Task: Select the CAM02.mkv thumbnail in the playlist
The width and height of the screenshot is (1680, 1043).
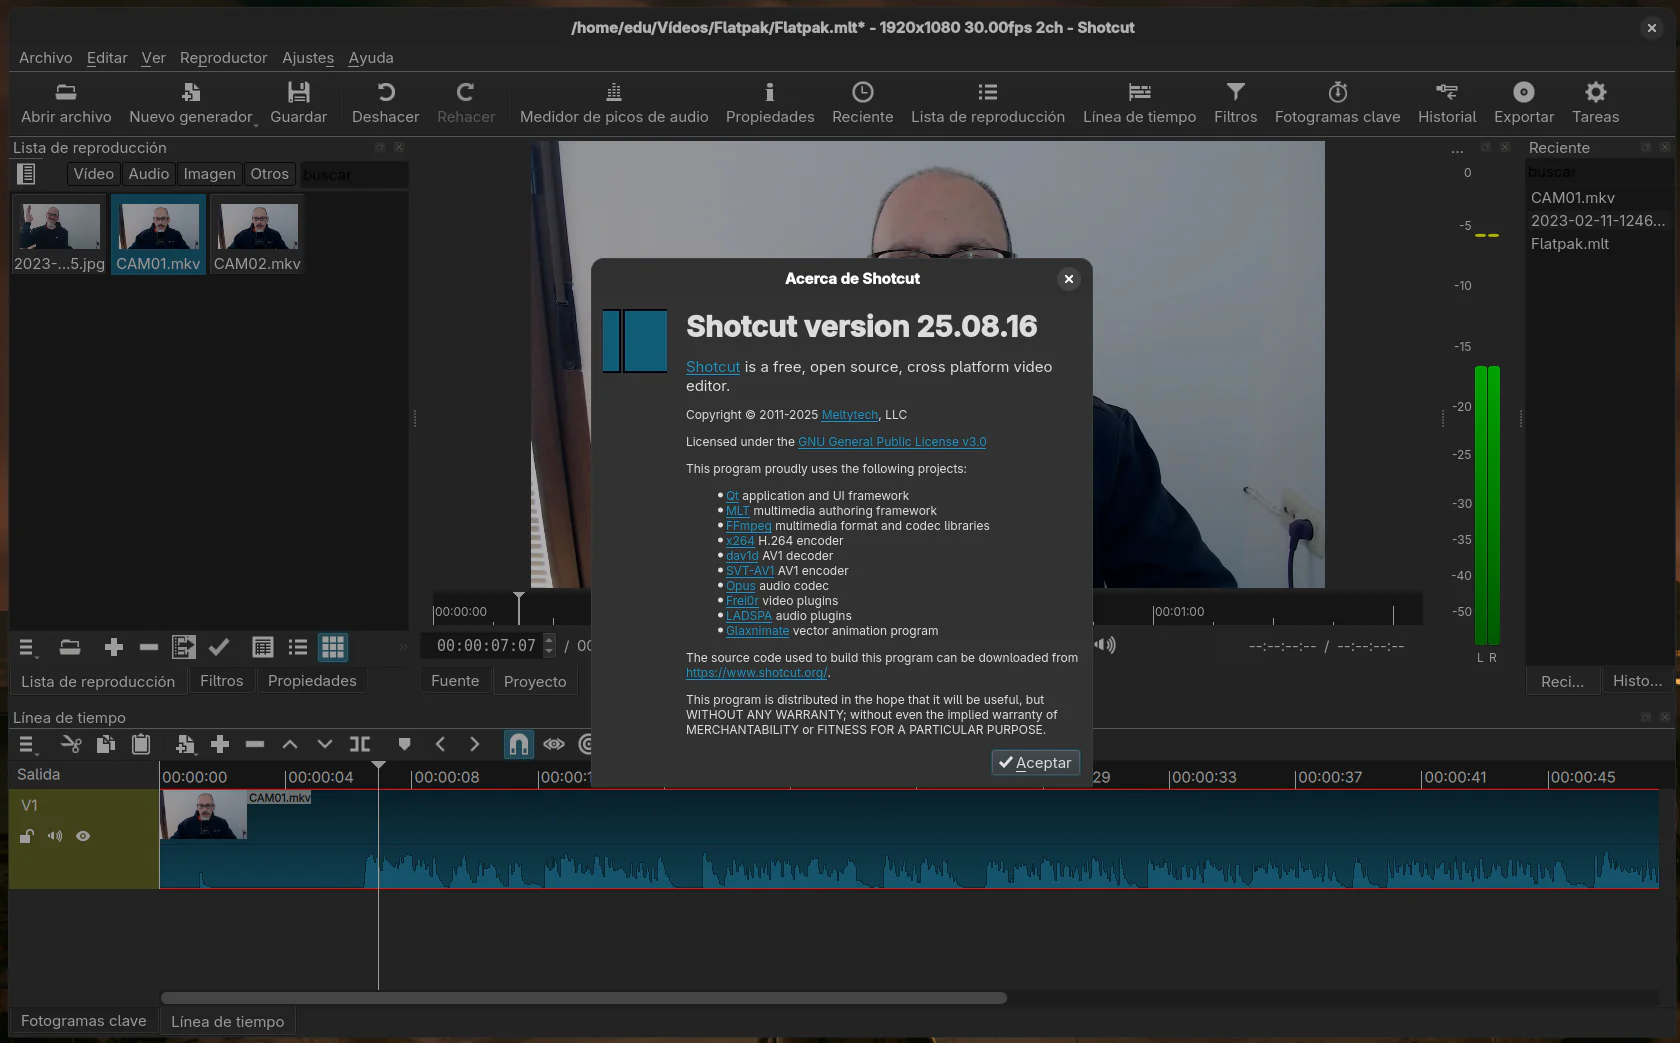Action: click(x=256, y=231)
